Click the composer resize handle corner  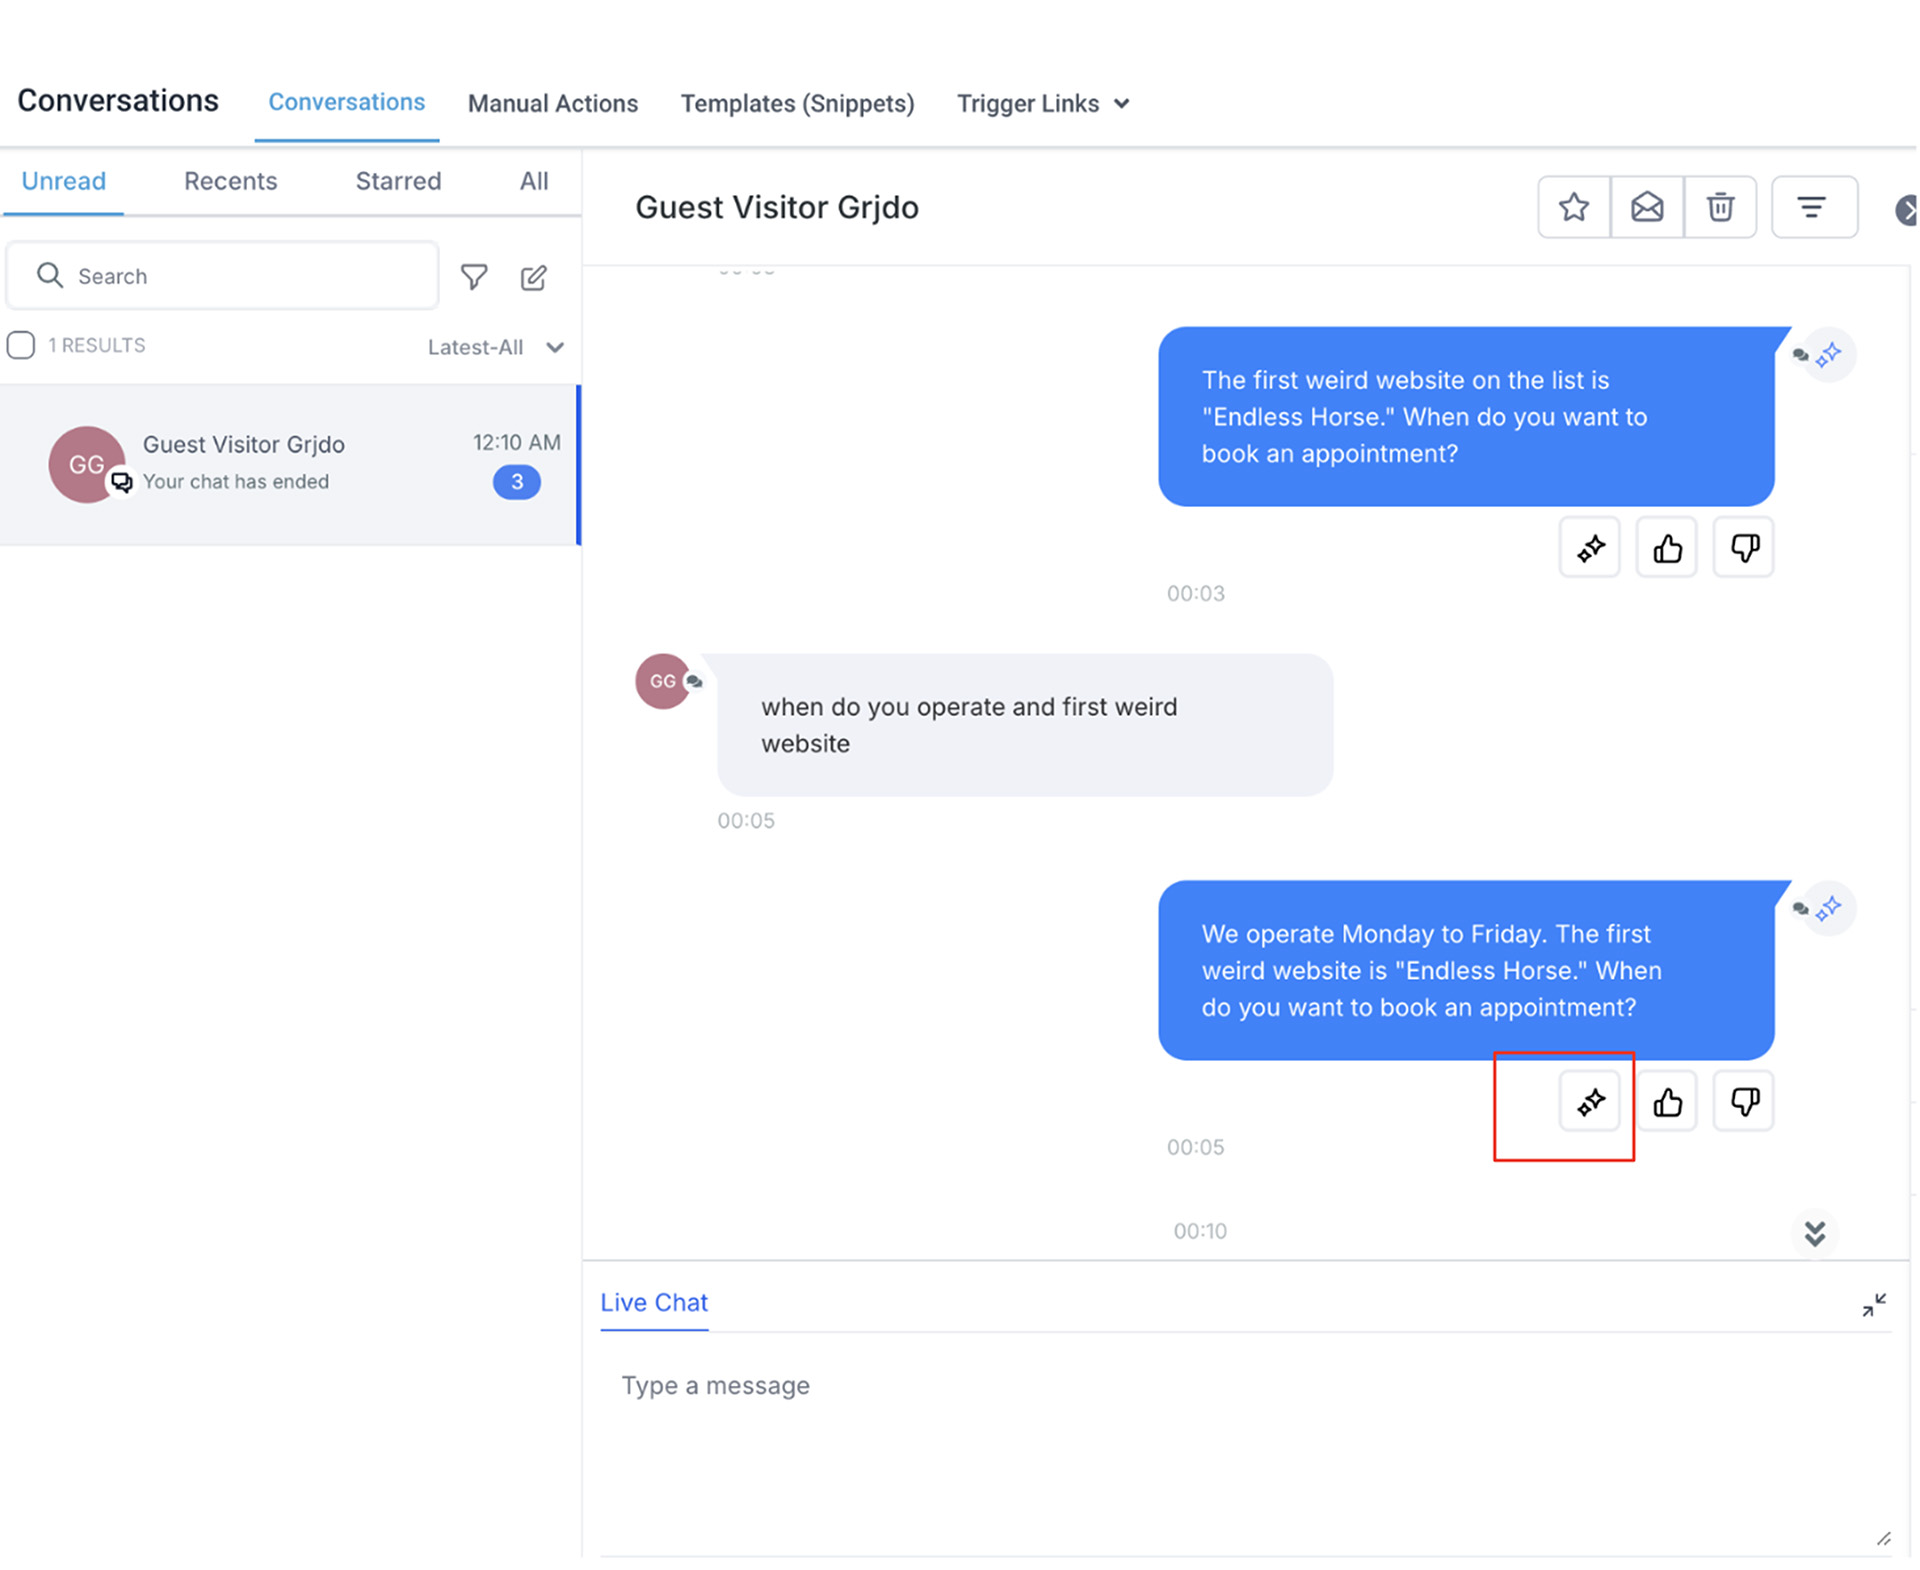coord(1883,1539)
